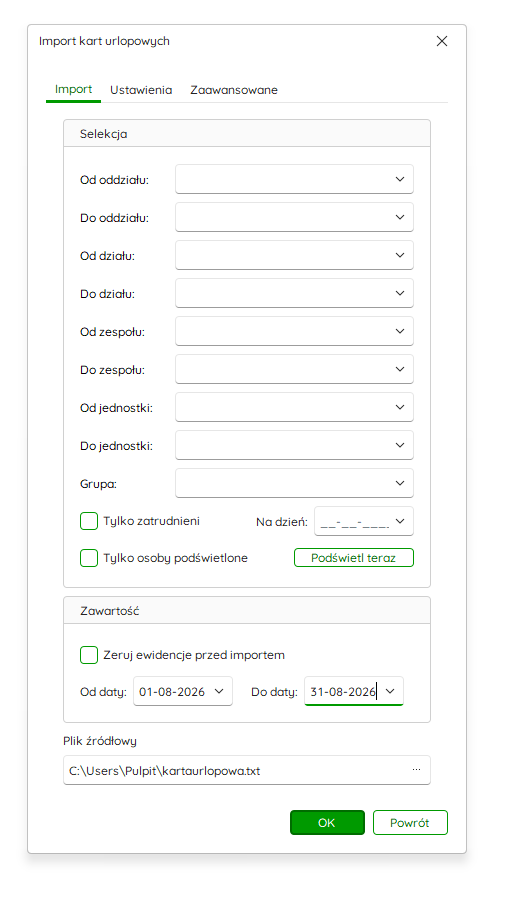The height and width of the screenshot is (916, 531).
Task: Open the Do daty calendar chevron
Action: pyautogui.click(x=390, y=691)
